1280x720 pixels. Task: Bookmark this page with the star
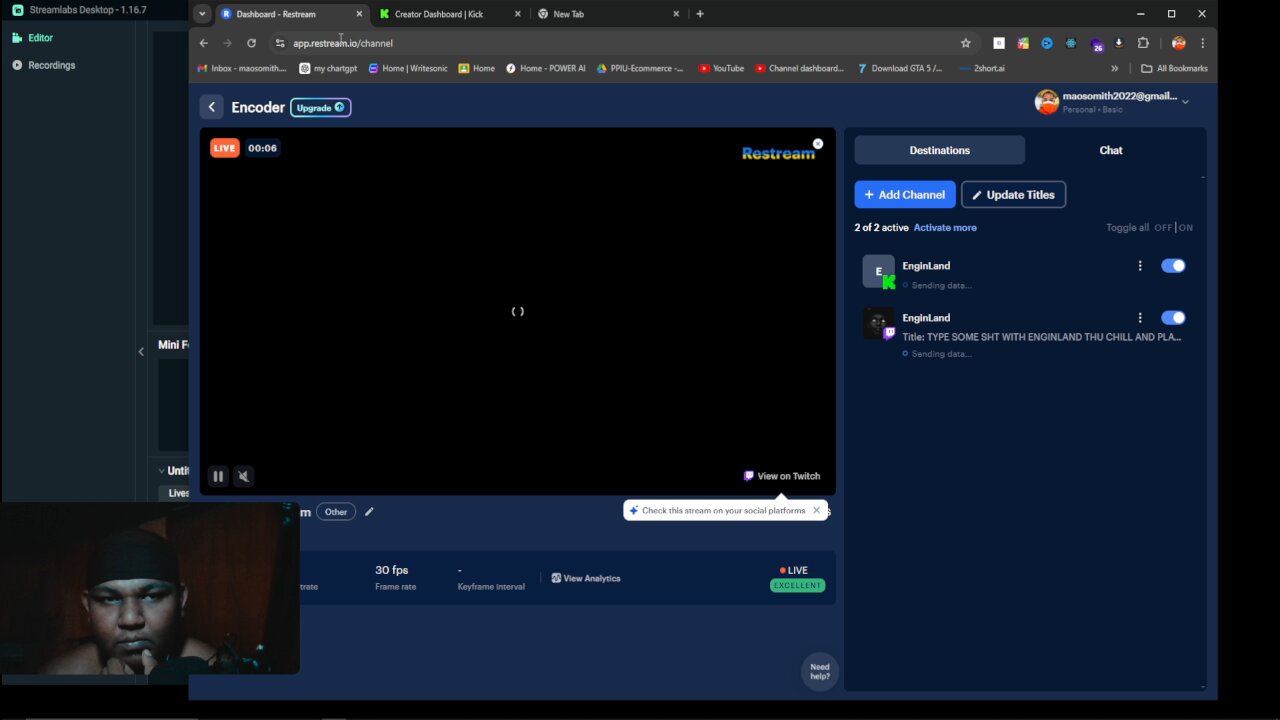tap(965, 43)
